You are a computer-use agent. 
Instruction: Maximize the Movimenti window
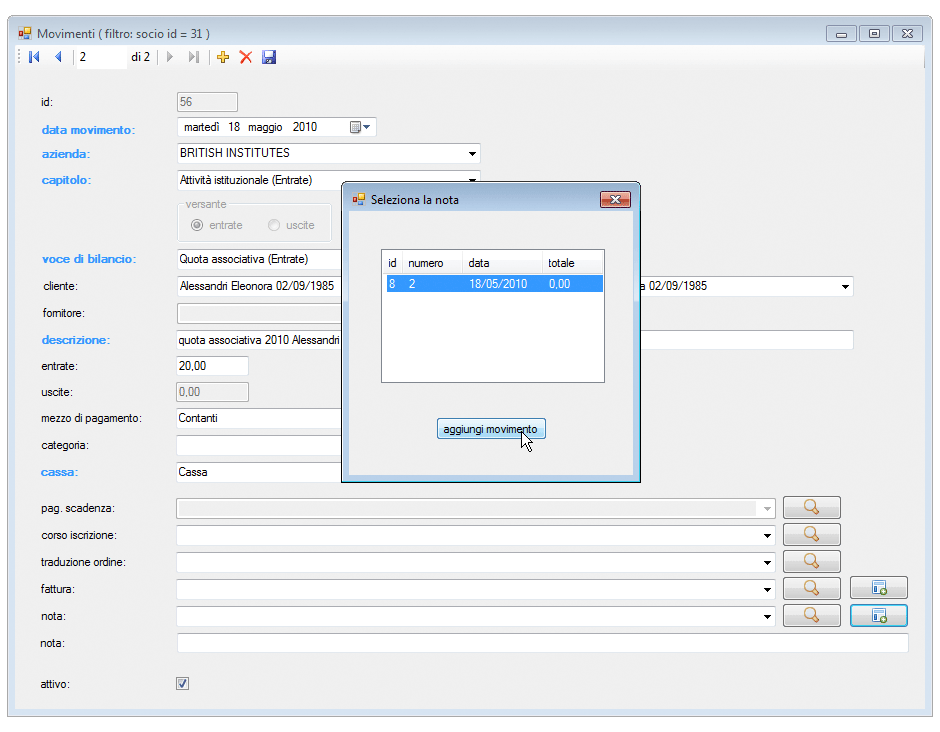[874, 34]
